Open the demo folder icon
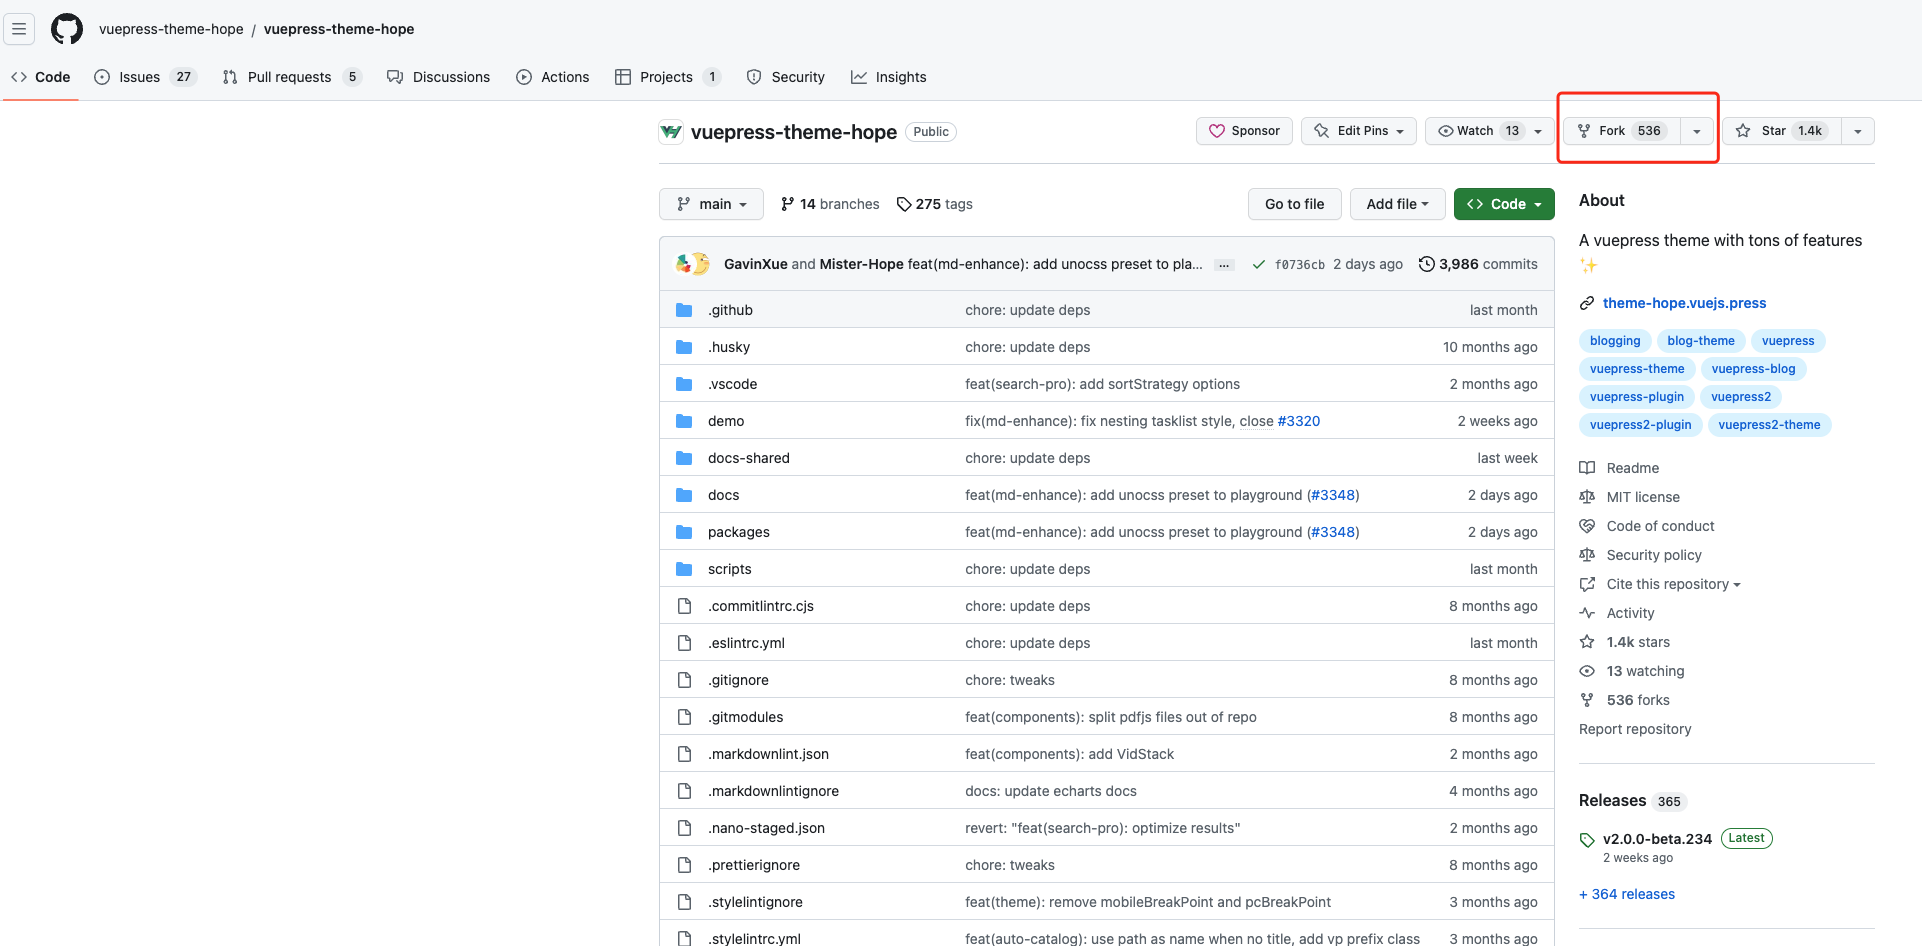 click(684, 421)
